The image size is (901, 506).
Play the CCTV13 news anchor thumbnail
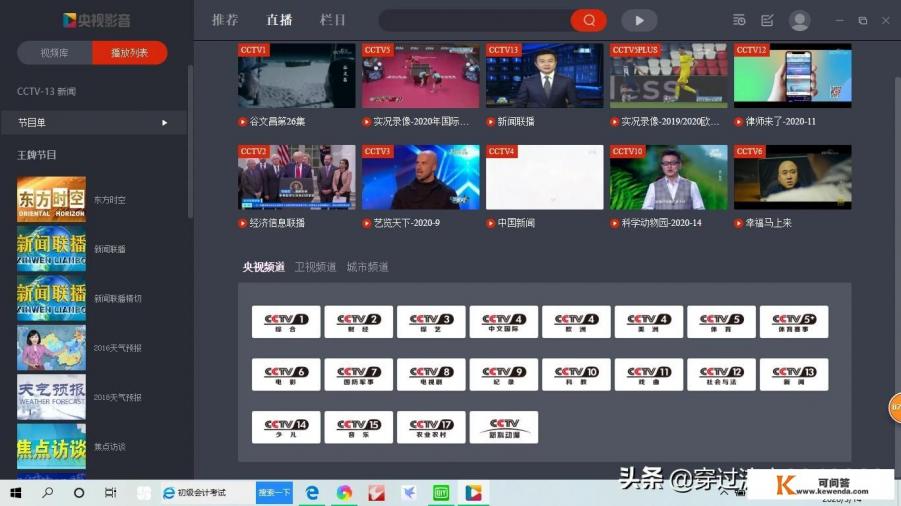[x=545, y=75]
